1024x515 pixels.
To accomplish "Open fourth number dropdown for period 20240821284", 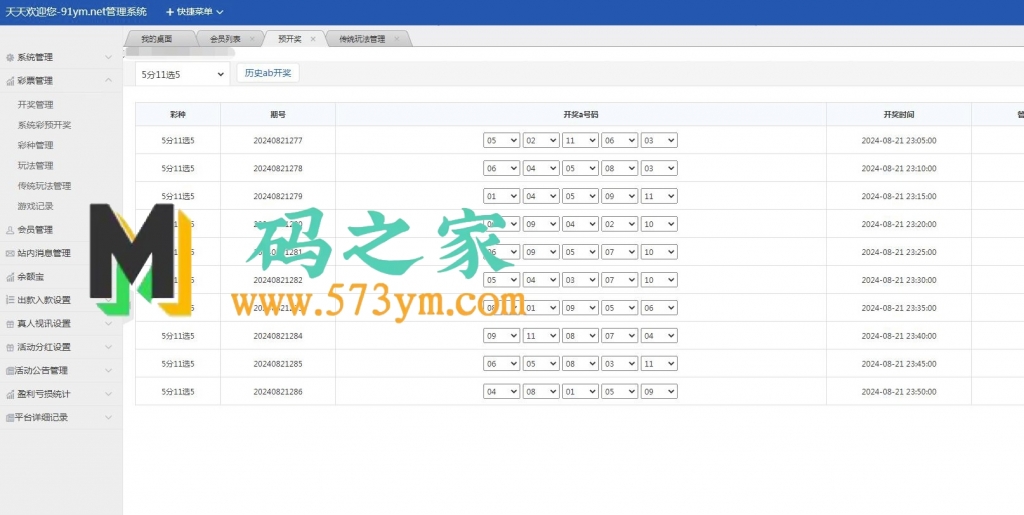I will pos(619,336).
